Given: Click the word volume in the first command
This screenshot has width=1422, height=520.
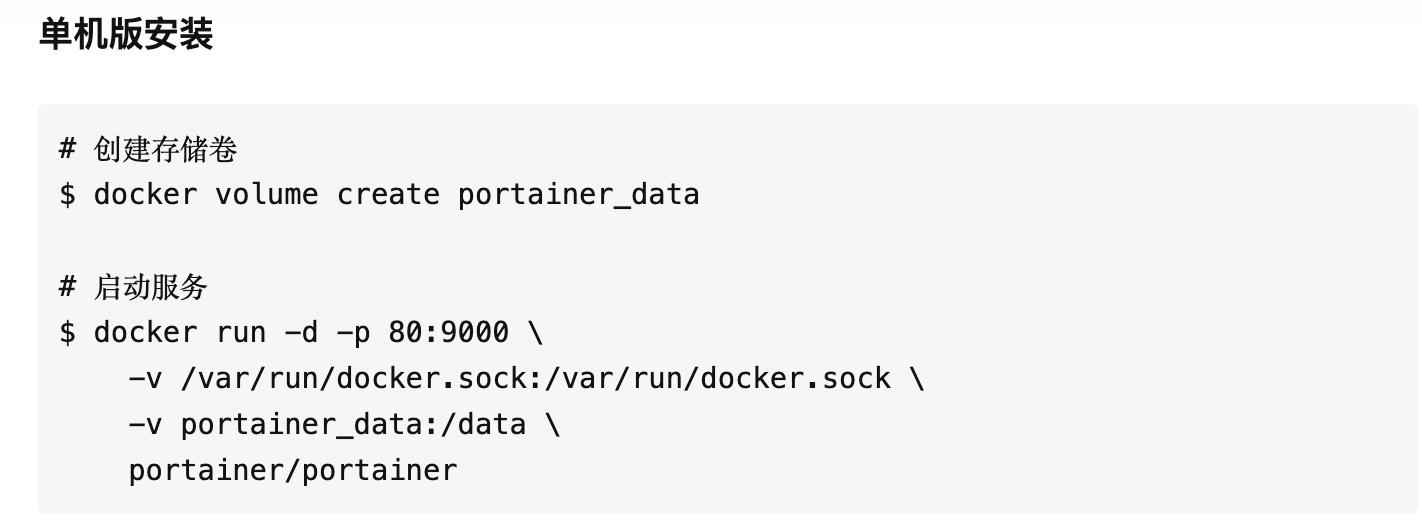Looking at the screenshot, I should click(x=267, y=194).
